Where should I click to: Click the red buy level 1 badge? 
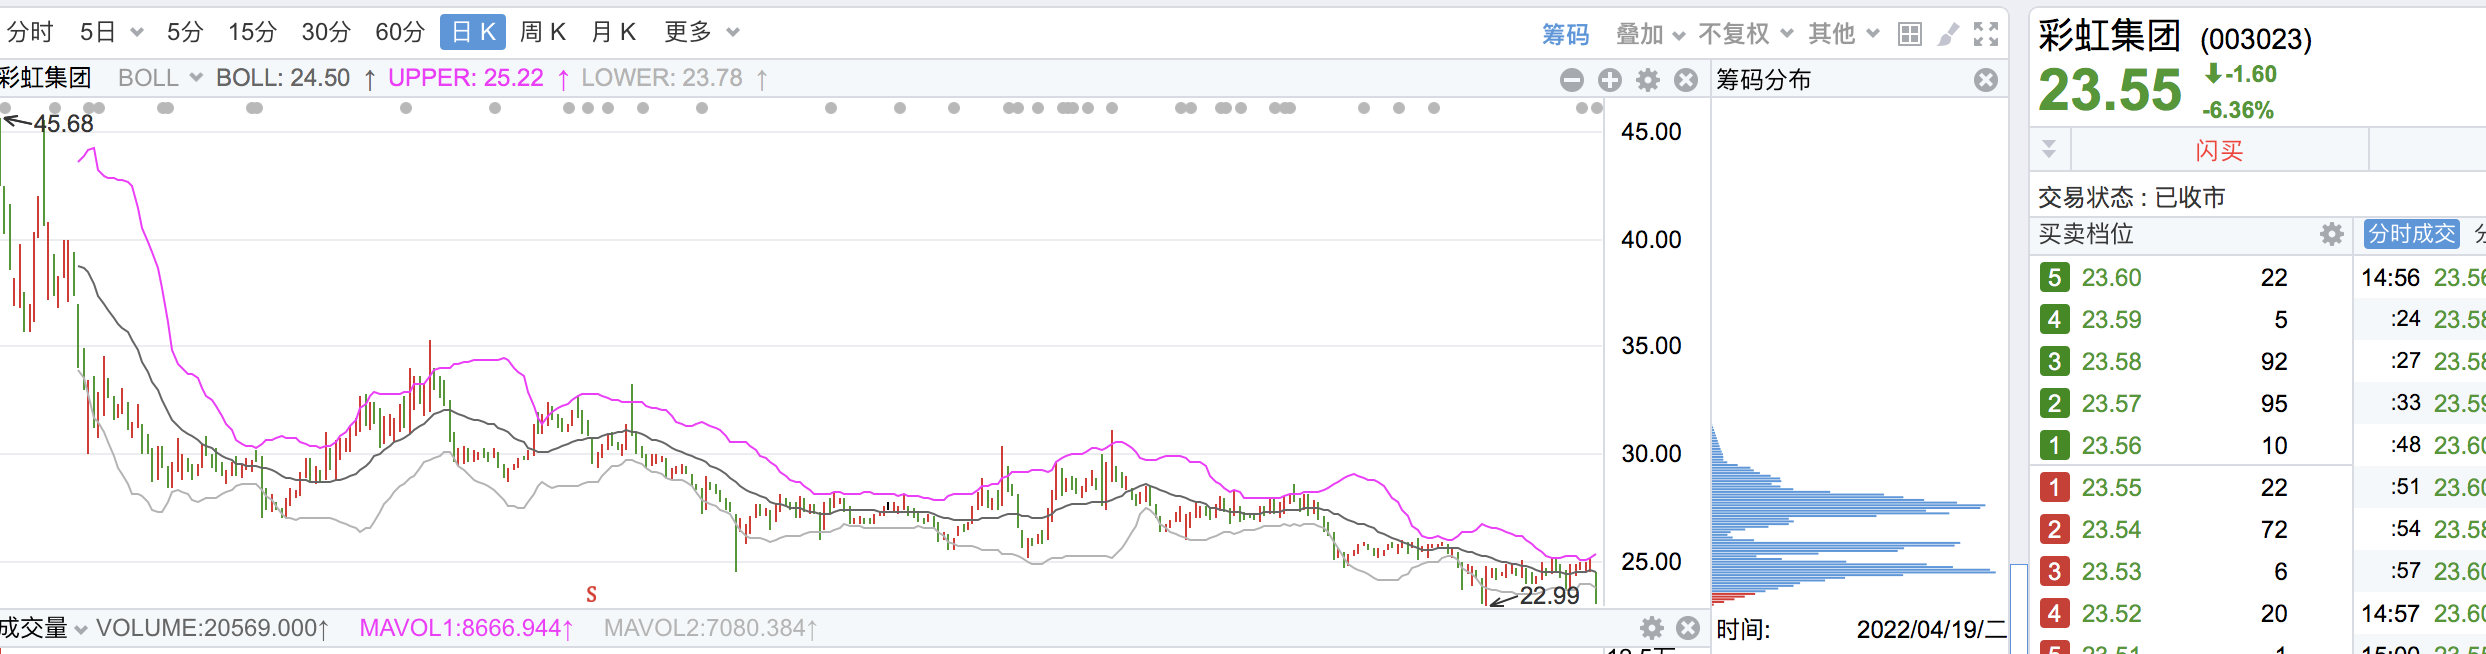(2054, 487)
